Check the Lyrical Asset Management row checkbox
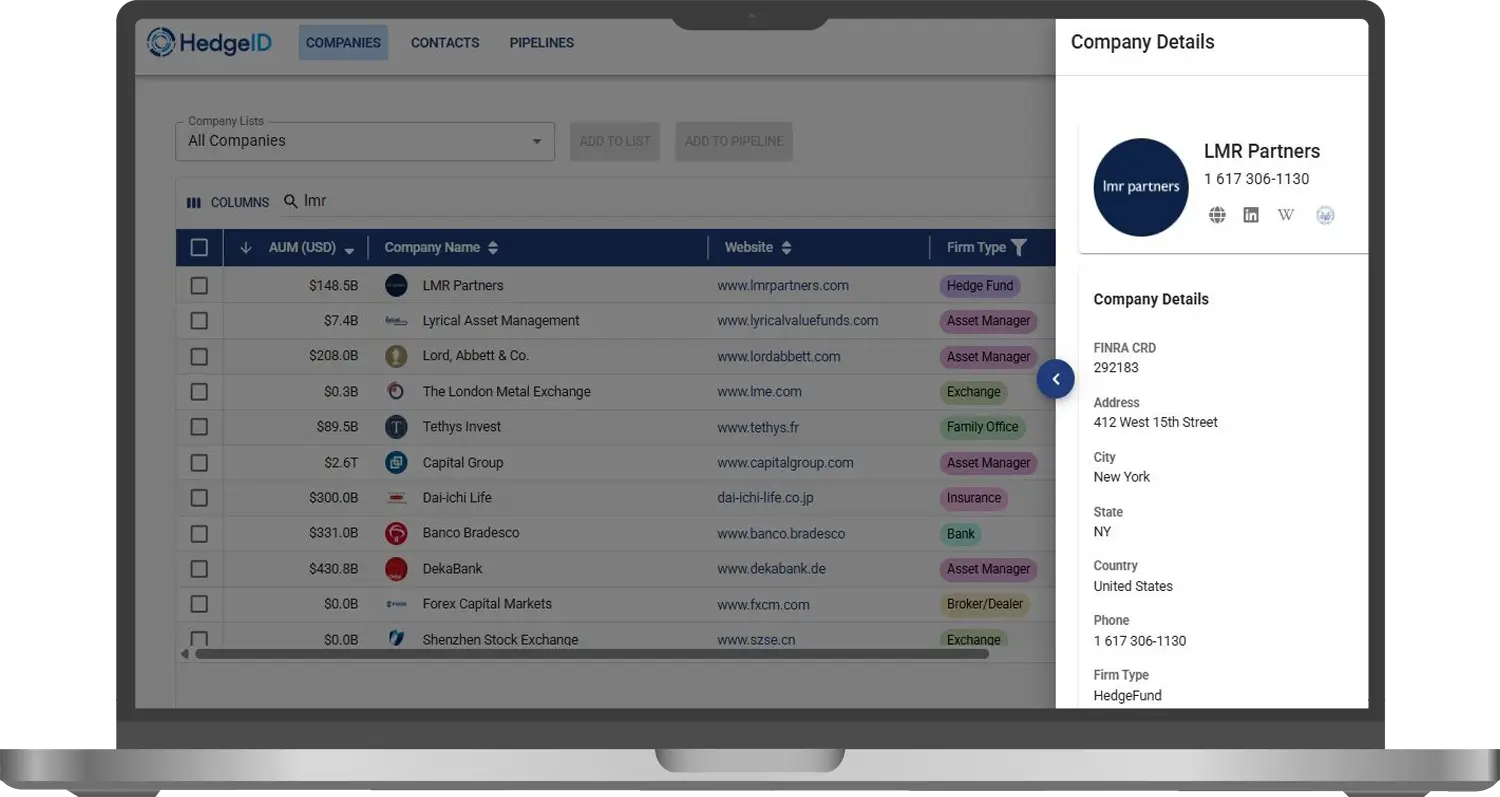The height and width of the screenshot is (797, 1500). [x=199, y=321]
